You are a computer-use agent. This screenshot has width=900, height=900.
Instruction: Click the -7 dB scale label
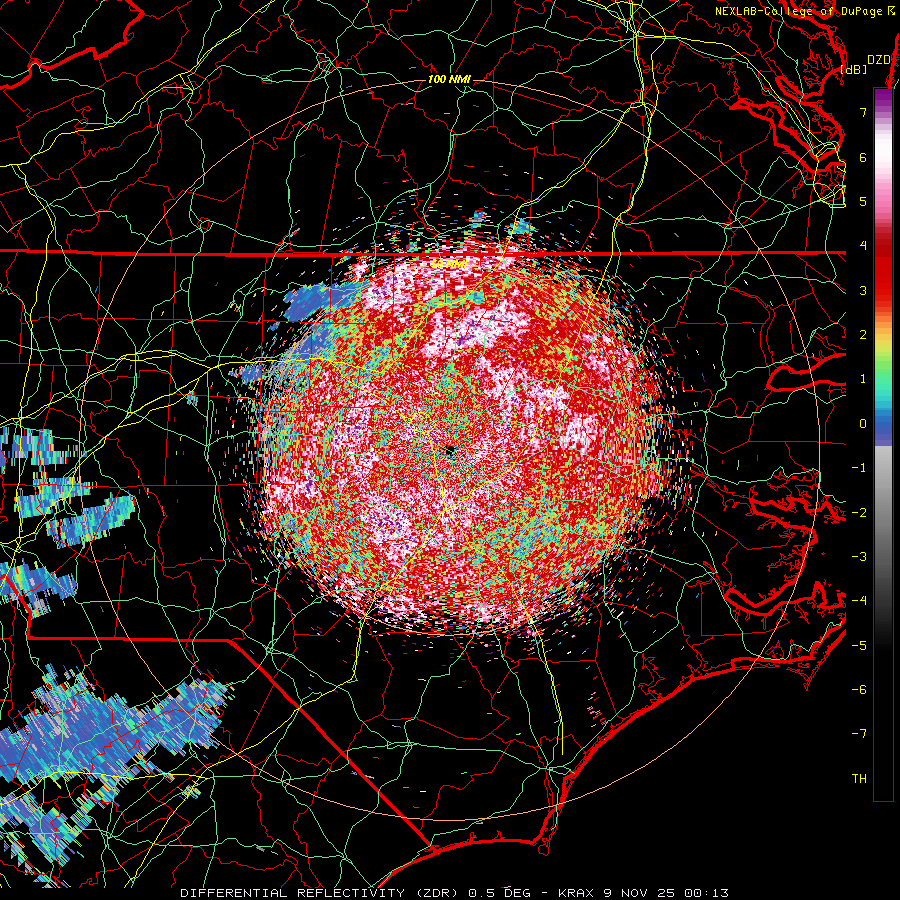click(x=859, y=734)
